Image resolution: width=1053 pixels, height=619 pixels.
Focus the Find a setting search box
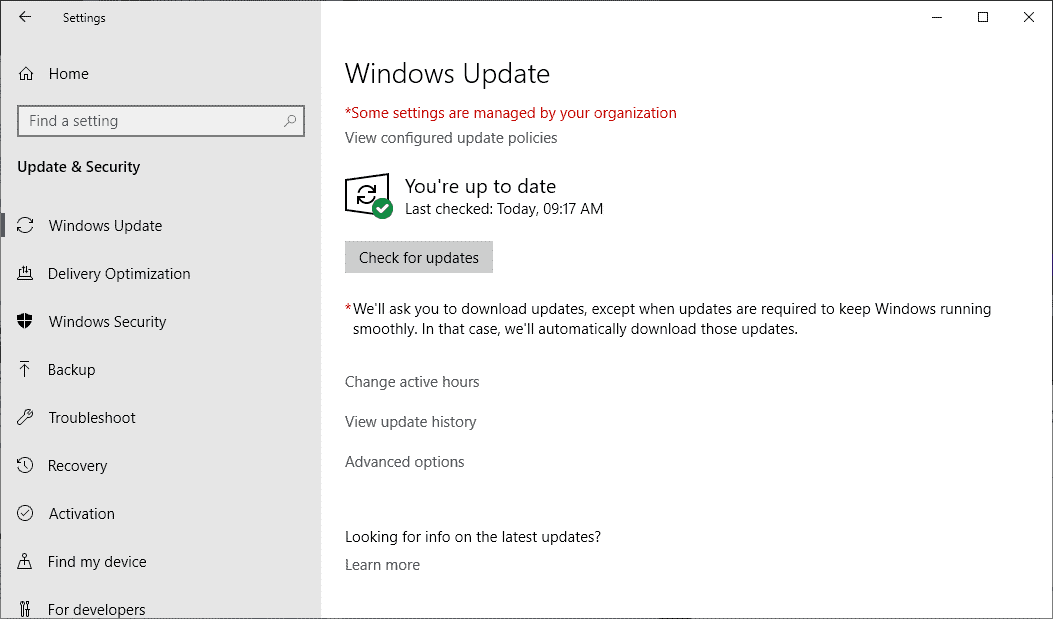click(150, 121)
